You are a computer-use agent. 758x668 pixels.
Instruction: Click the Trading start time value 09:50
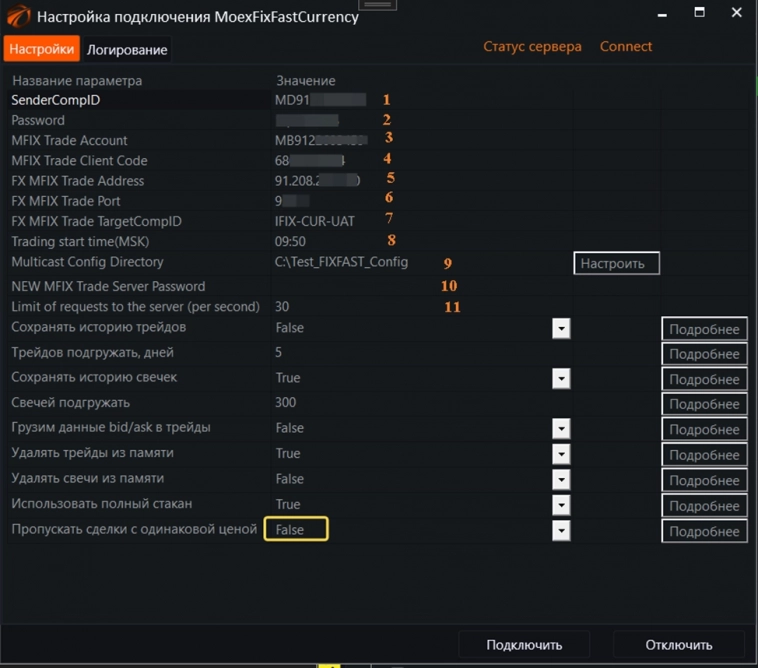coord(290,242)
